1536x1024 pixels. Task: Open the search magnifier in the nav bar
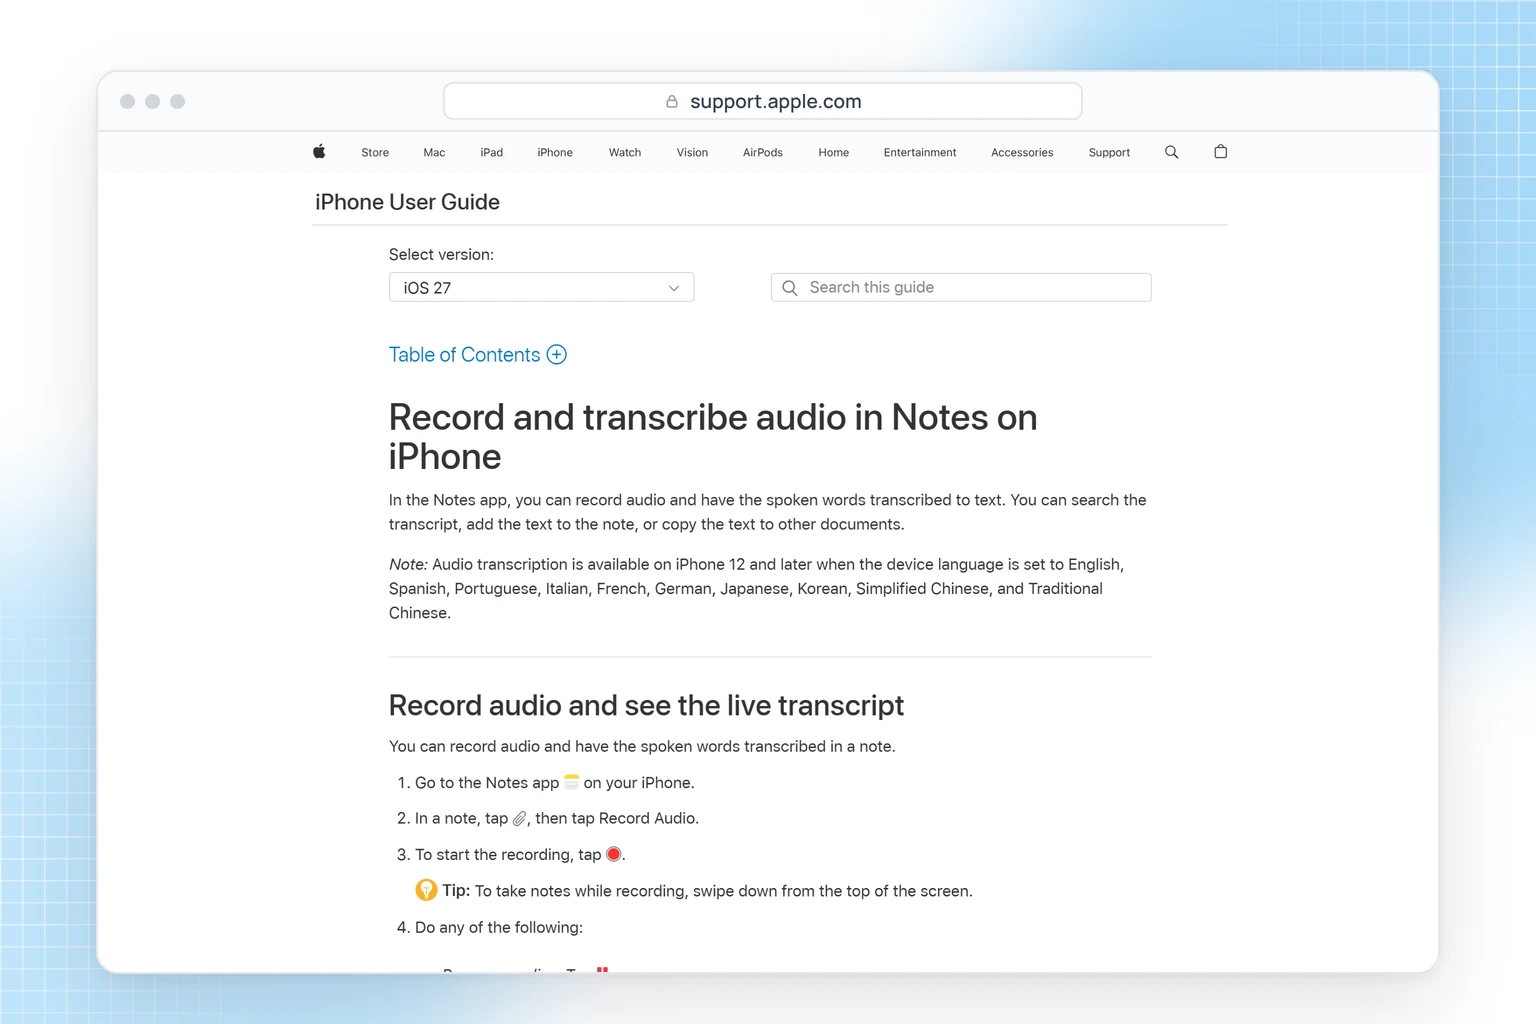pyautogui.click(x=1171, y=152)
